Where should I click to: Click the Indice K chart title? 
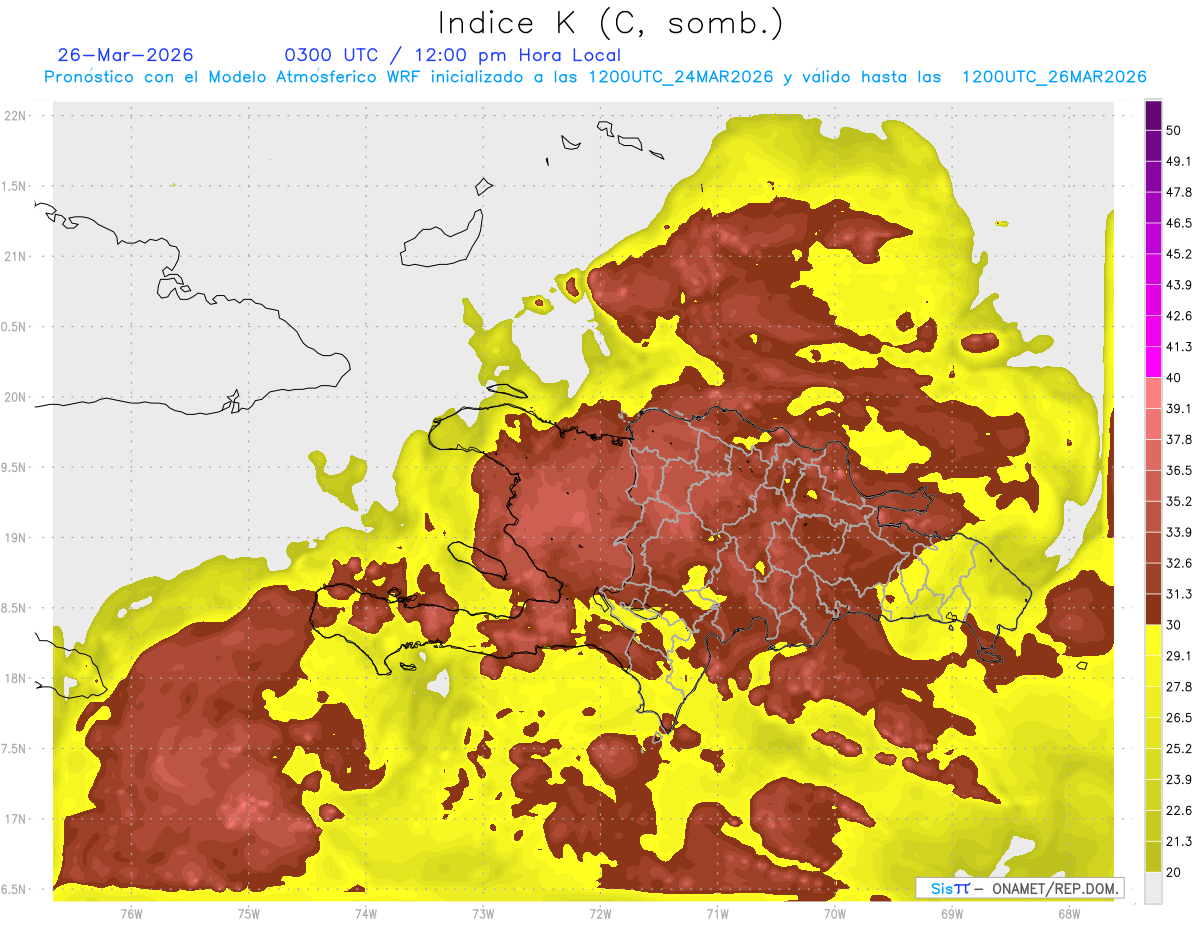click(610, 22)
